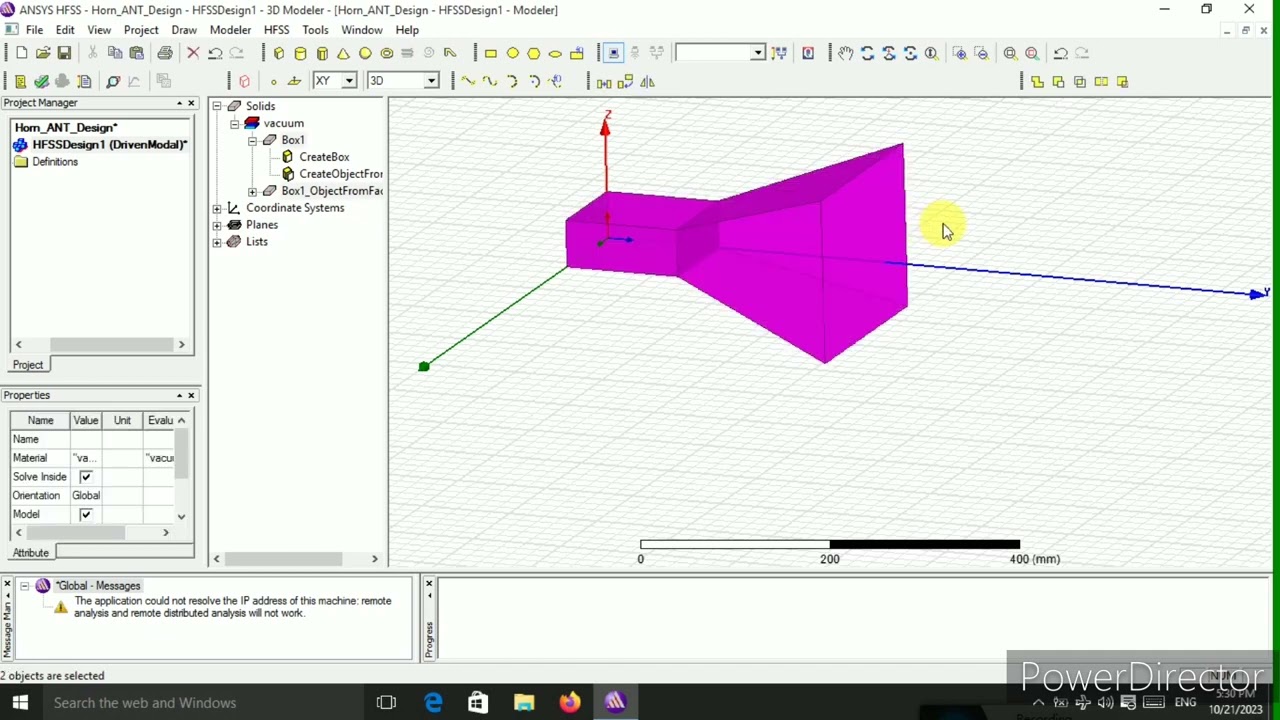Collapse the Global - Messages node
1280x720 pixels.
[x=24, y=586]
